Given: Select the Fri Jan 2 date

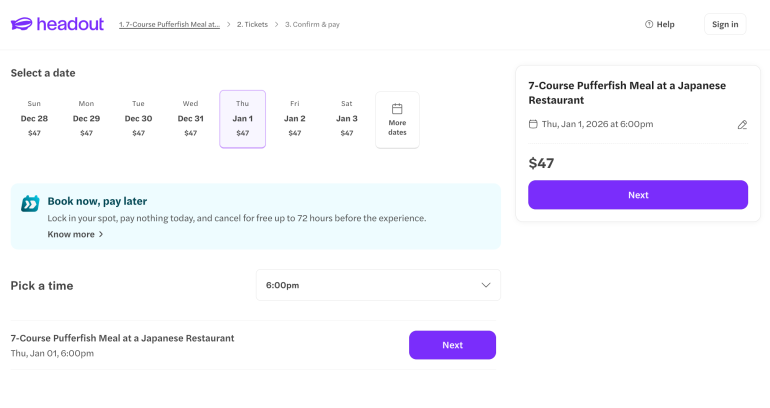Looking at the screenshot, I should coord(295,118).
